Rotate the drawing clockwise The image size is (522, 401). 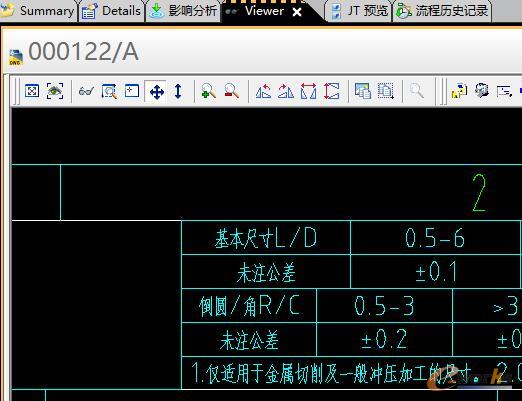point(286,91)
